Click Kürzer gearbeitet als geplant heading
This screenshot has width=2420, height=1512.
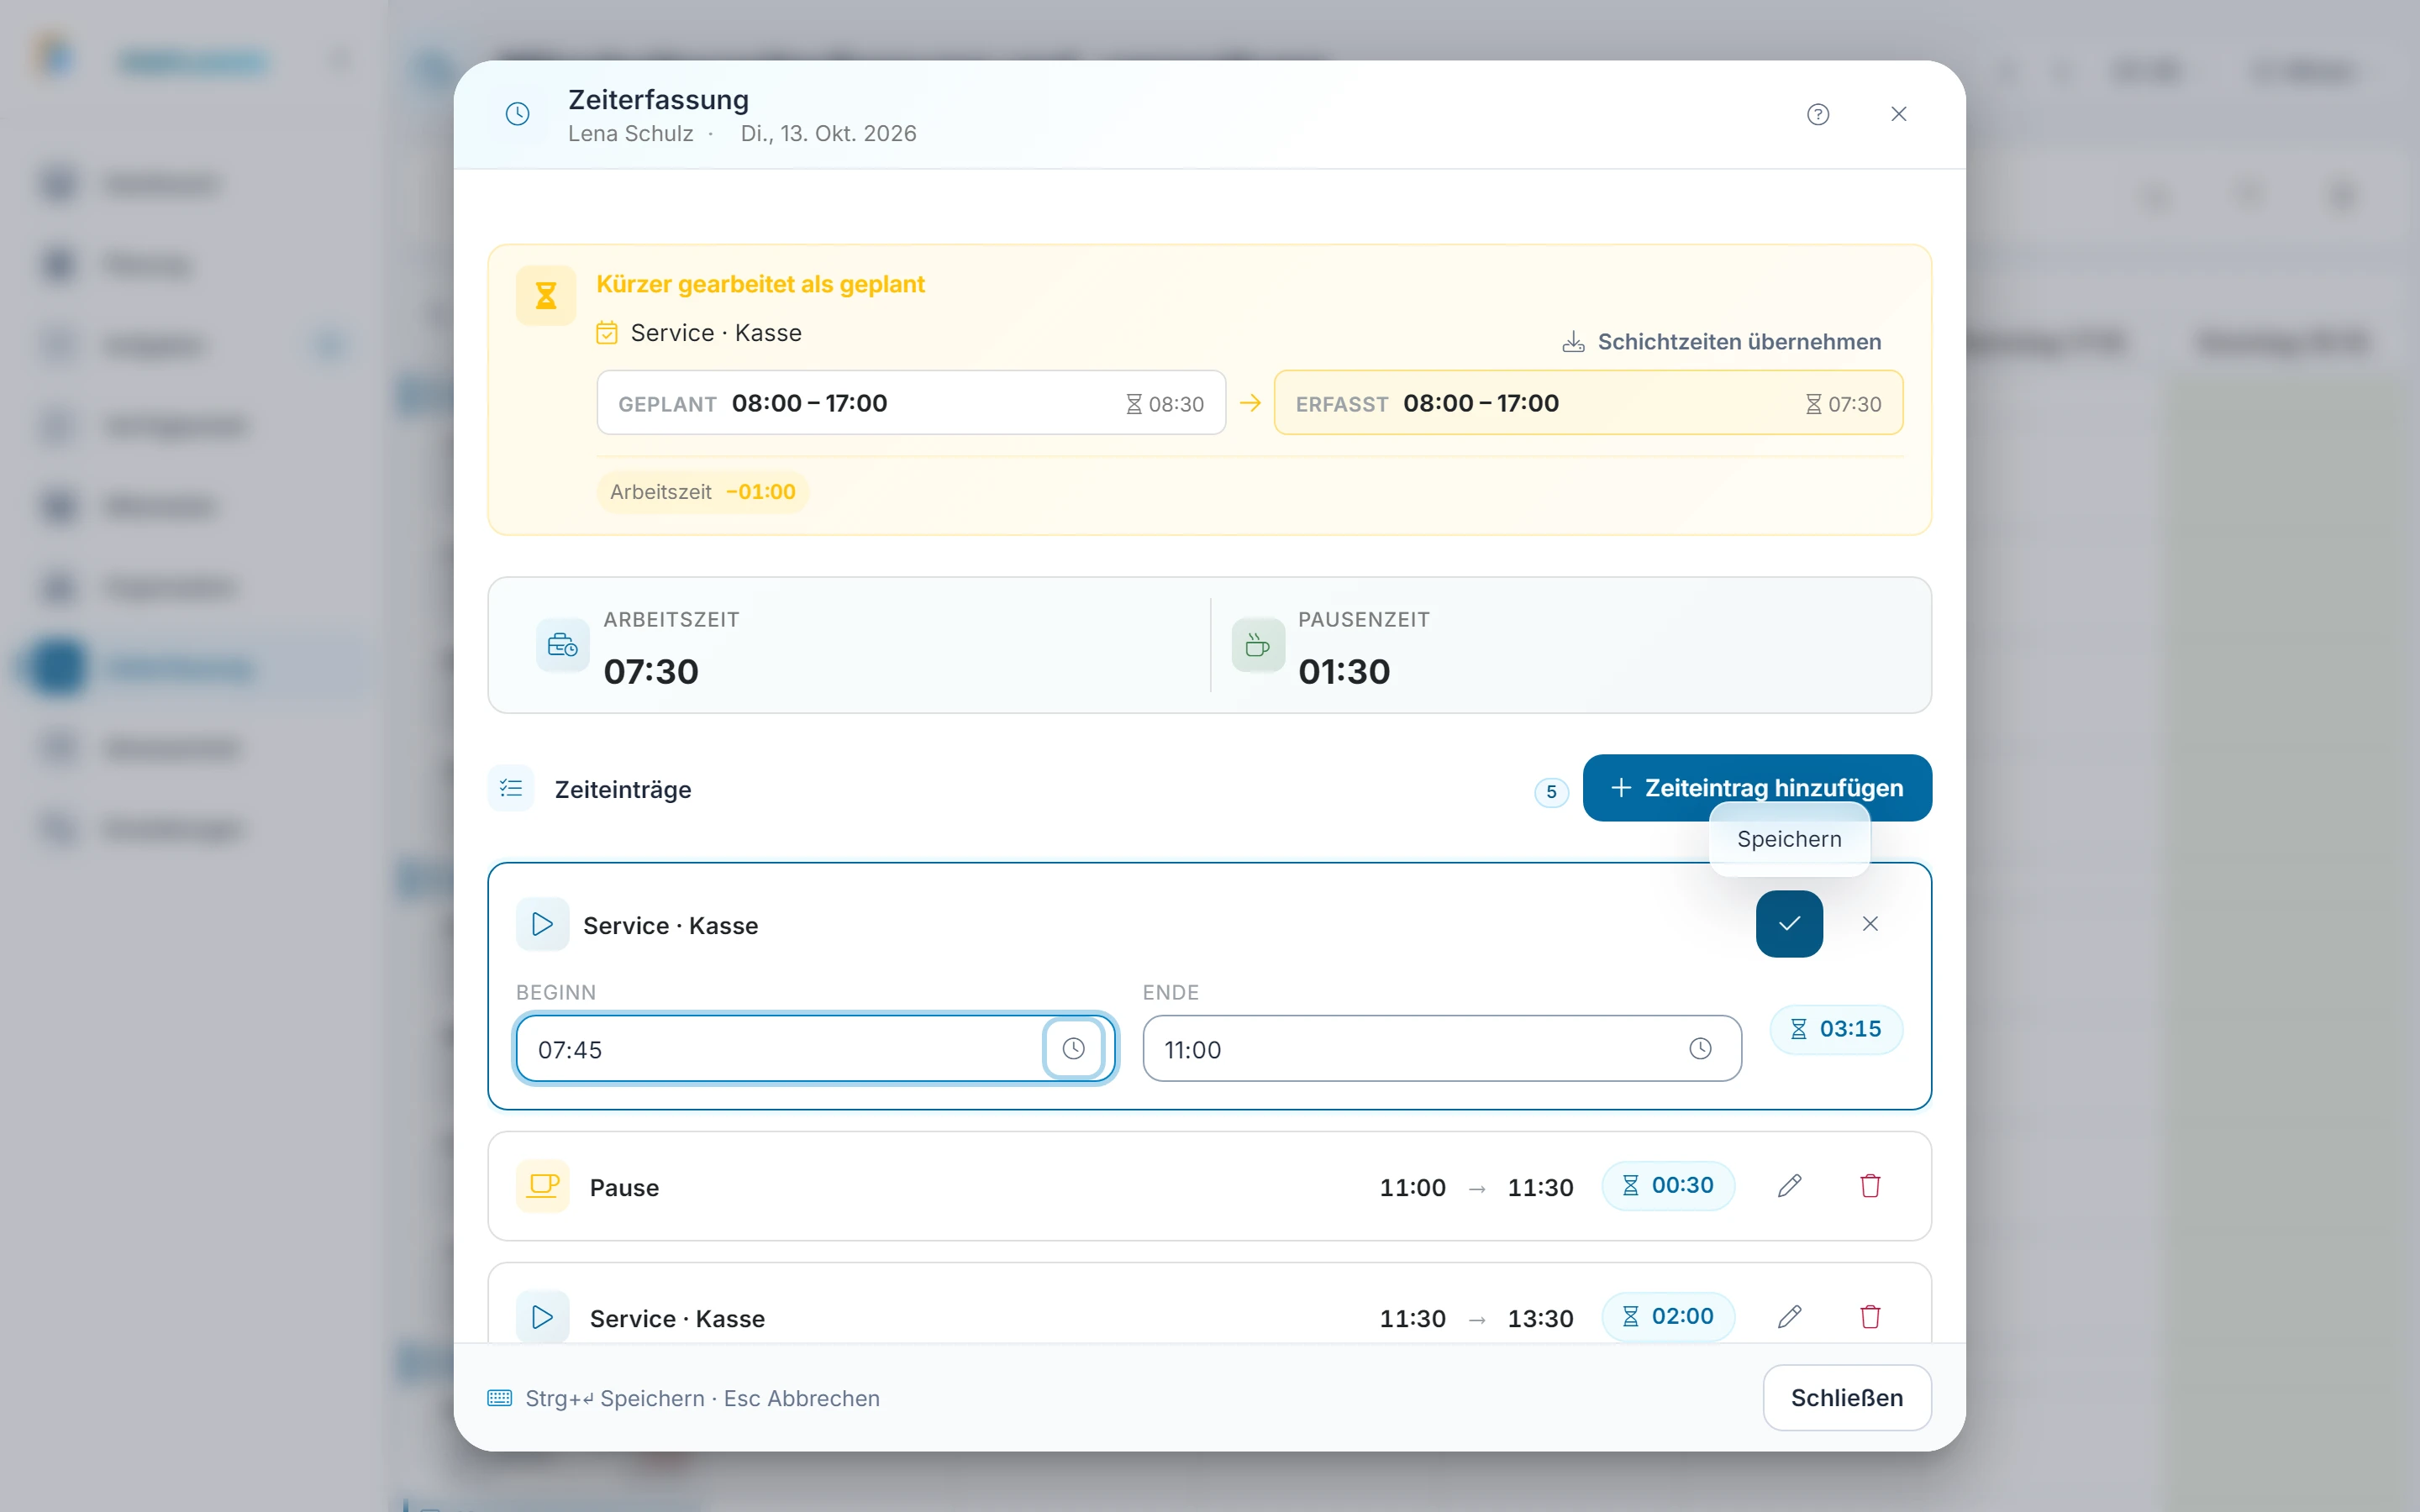tap(760, 284)
